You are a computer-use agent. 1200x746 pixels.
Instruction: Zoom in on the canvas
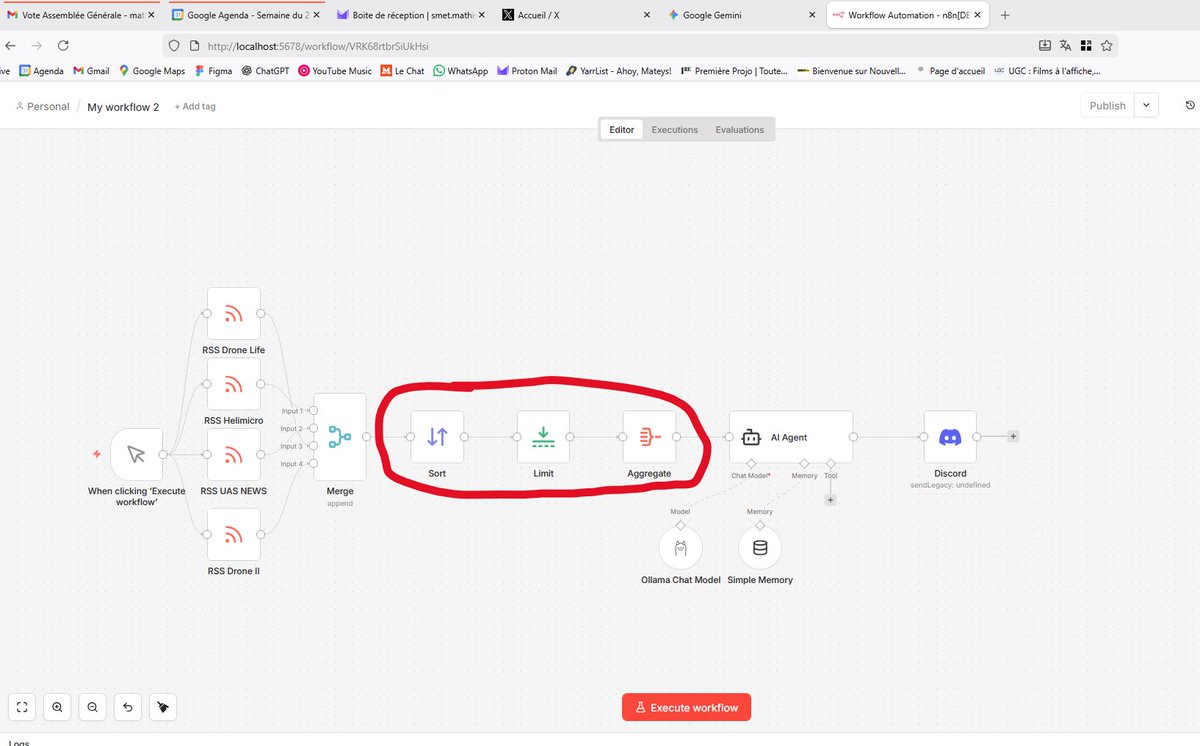coord(57,707)
